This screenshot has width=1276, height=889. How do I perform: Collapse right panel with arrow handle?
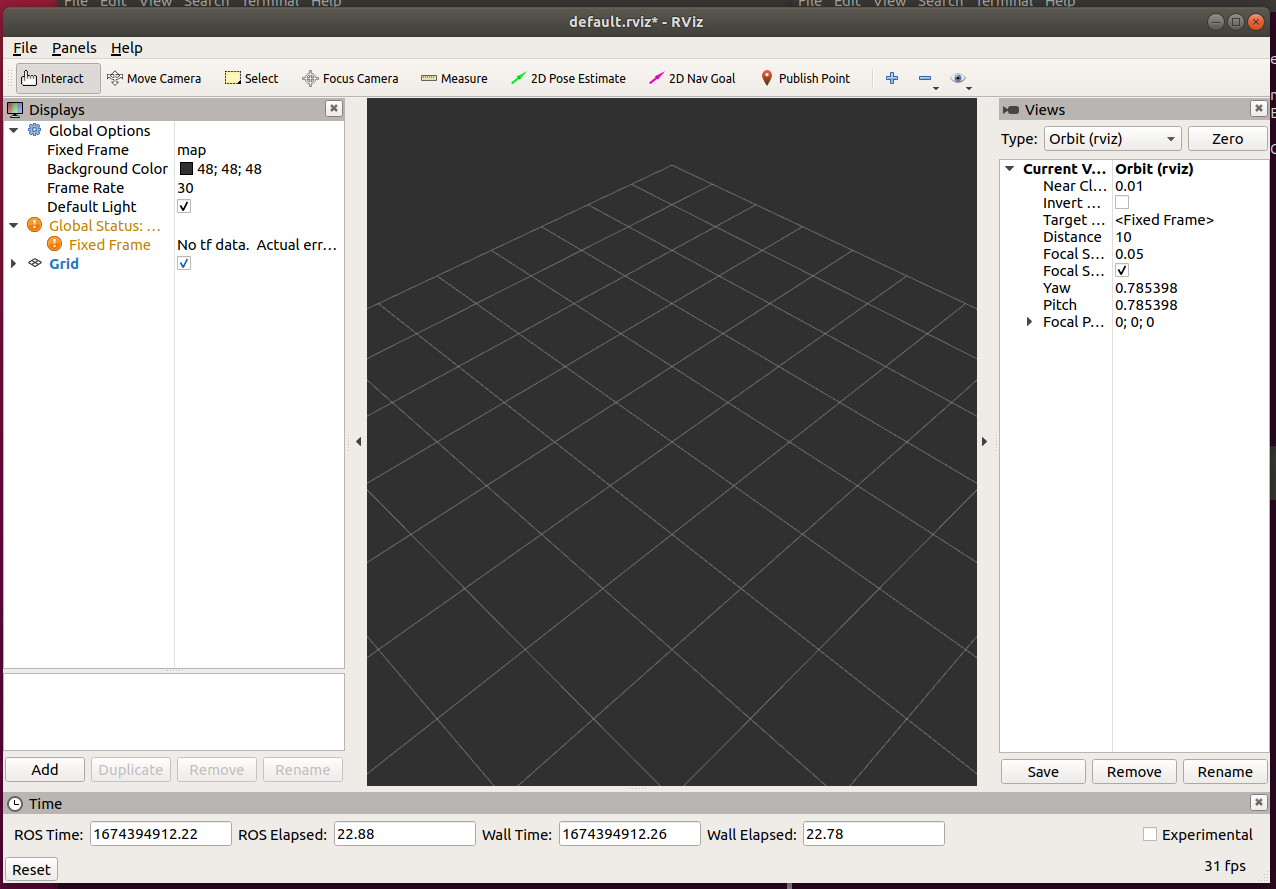pyautogui.click(x=984, y=441)
